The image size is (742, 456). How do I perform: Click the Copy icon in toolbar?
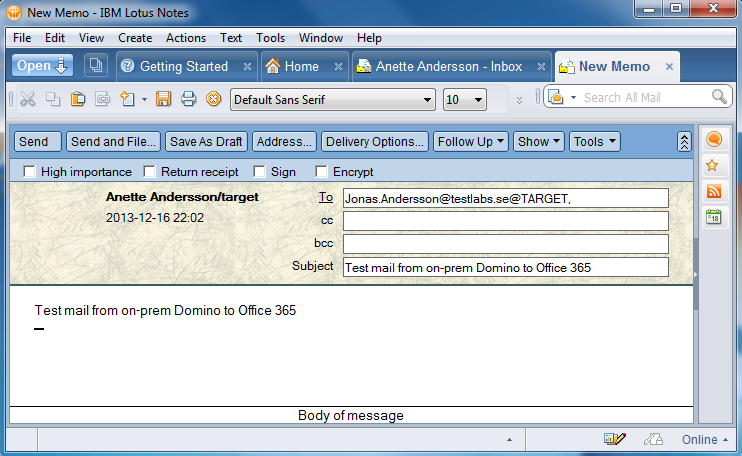pos(53,99)
